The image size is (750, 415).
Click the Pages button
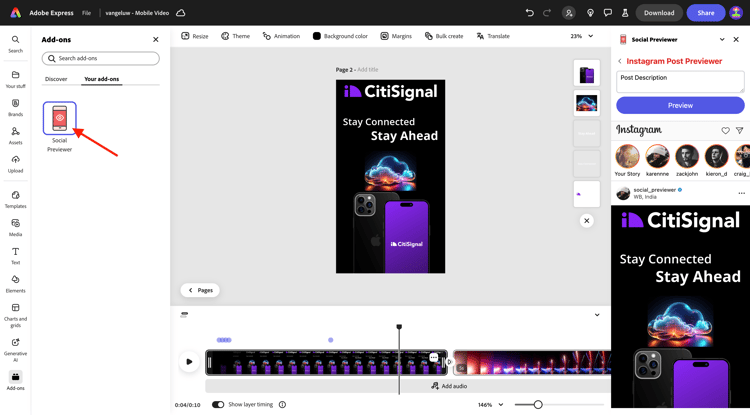pos(200,290)
